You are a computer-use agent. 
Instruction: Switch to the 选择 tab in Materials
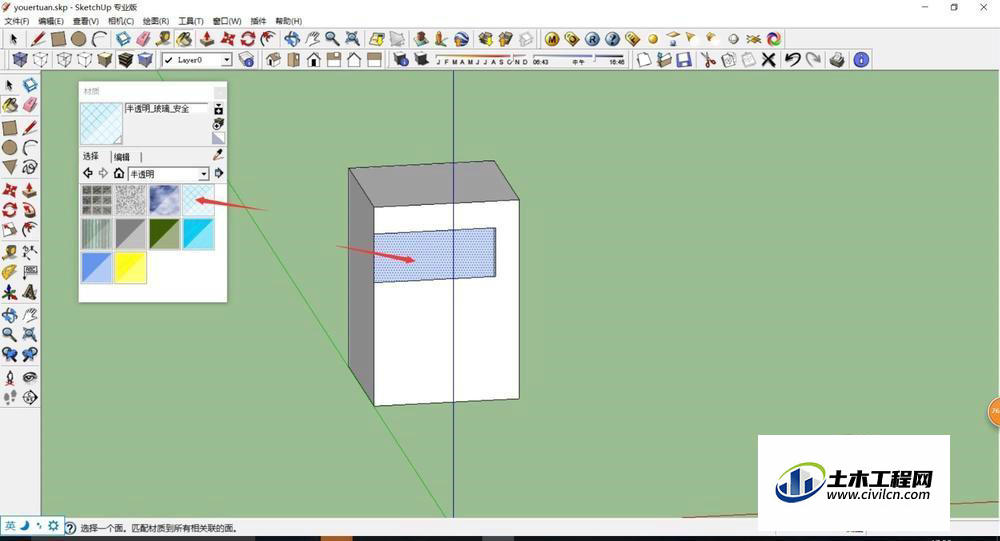[x=91, y=156]
